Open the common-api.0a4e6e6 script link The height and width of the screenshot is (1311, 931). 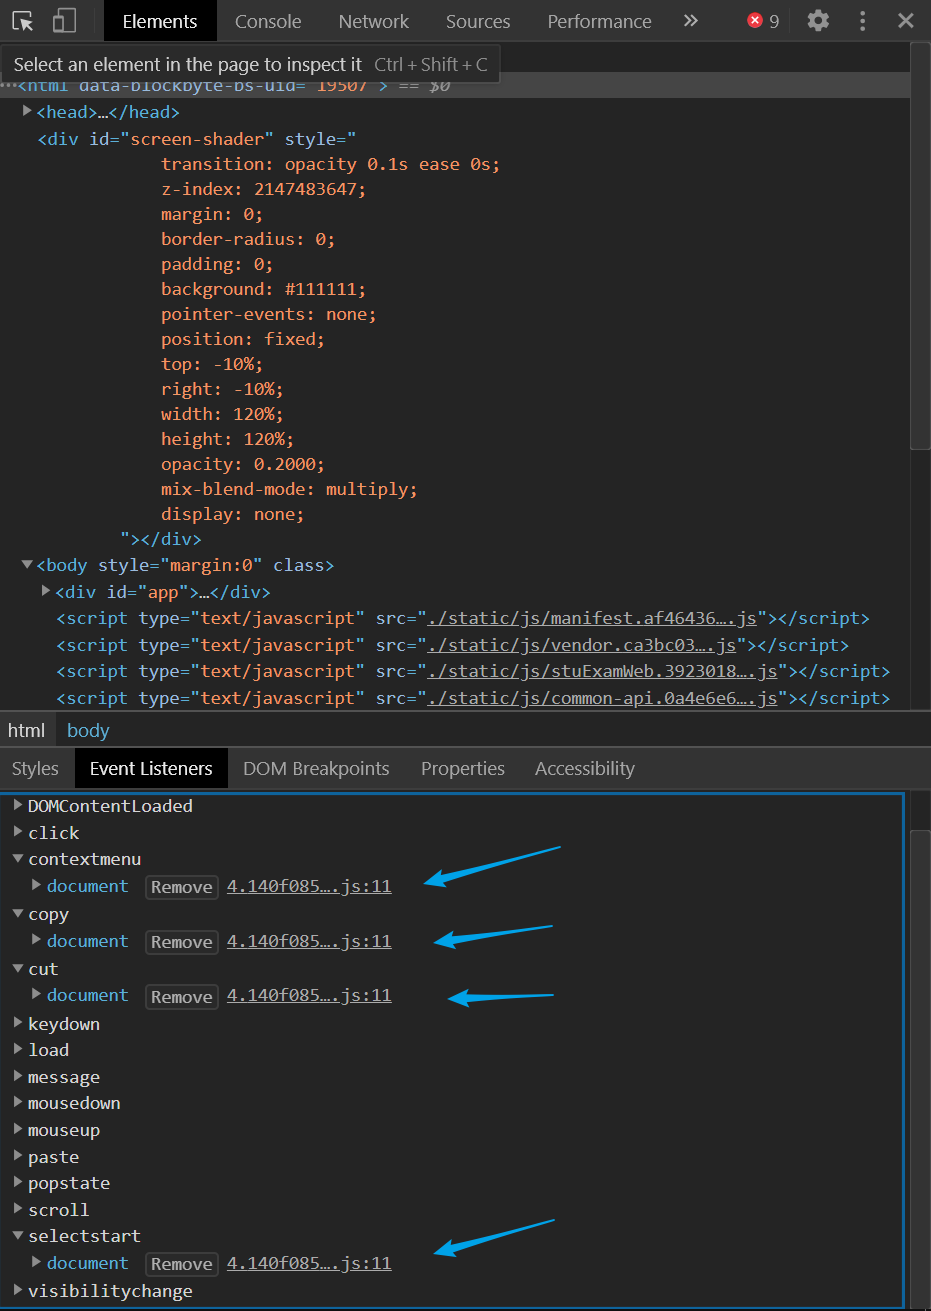(602, 698)
